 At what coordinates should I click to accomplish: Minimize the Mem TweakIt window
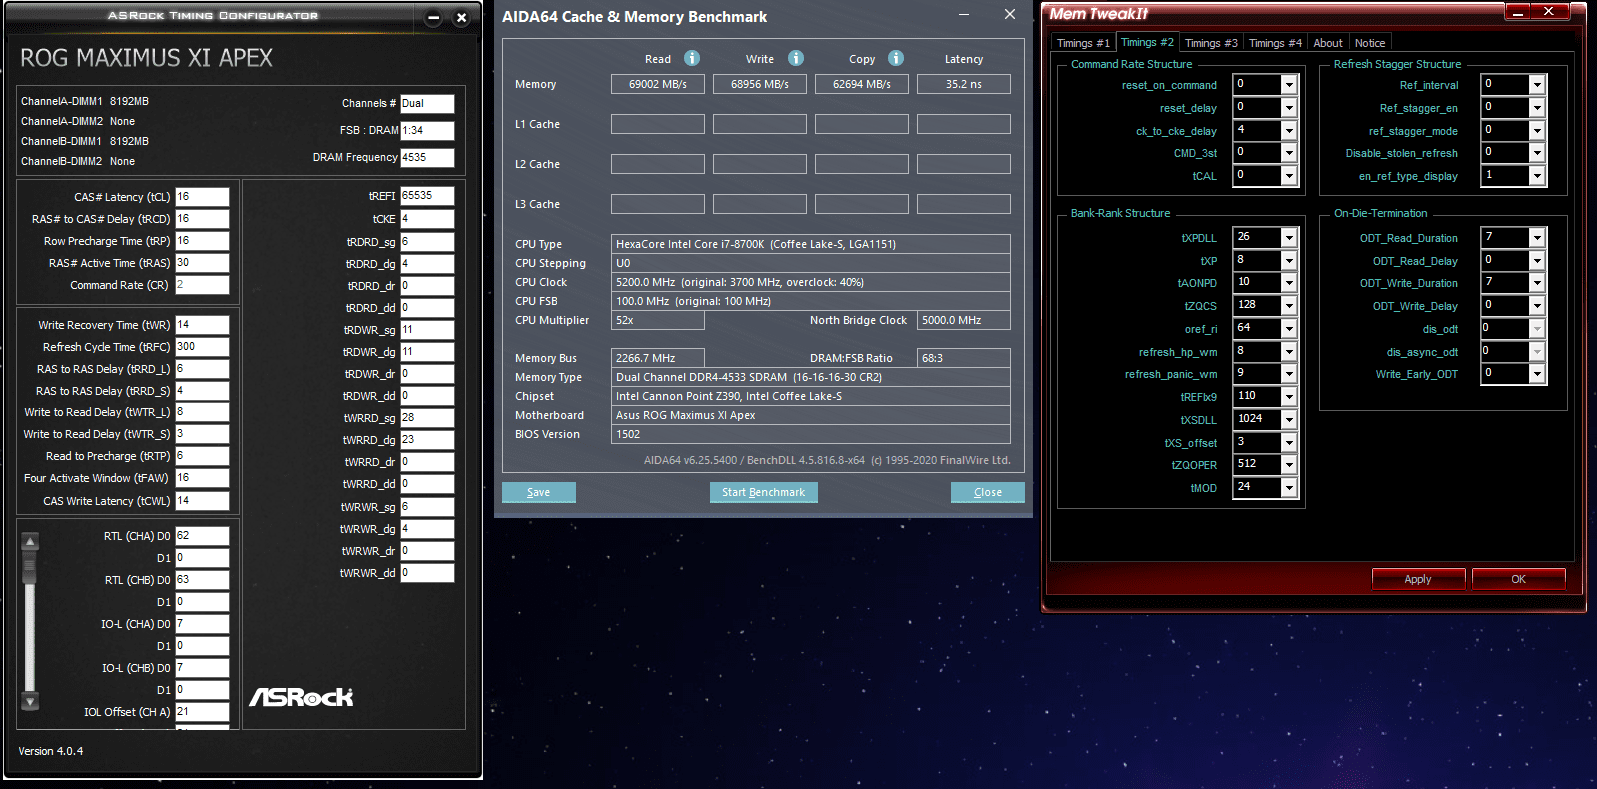(x=1518, y=12)
